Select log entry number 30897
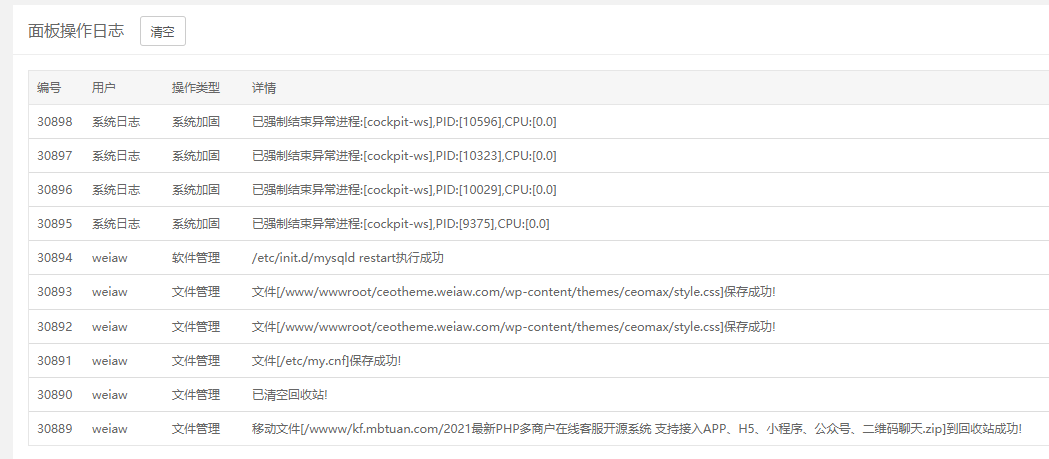This screenshot has height=459, width=1049. coord(54,156)
